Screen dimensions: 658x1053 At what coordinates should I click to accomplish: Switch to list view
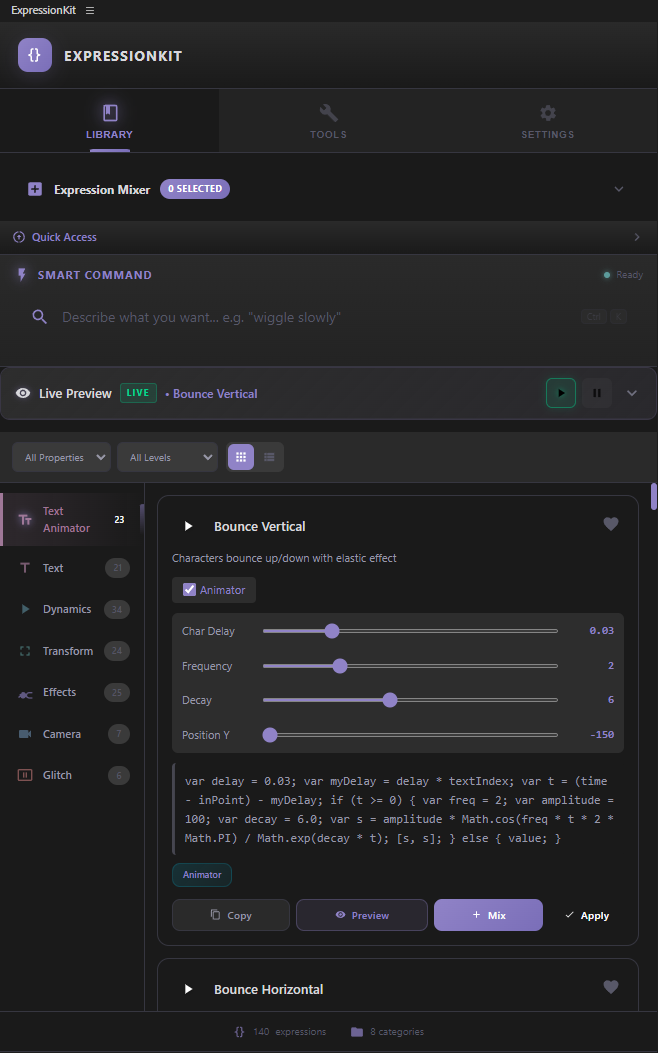pos(269,457)
